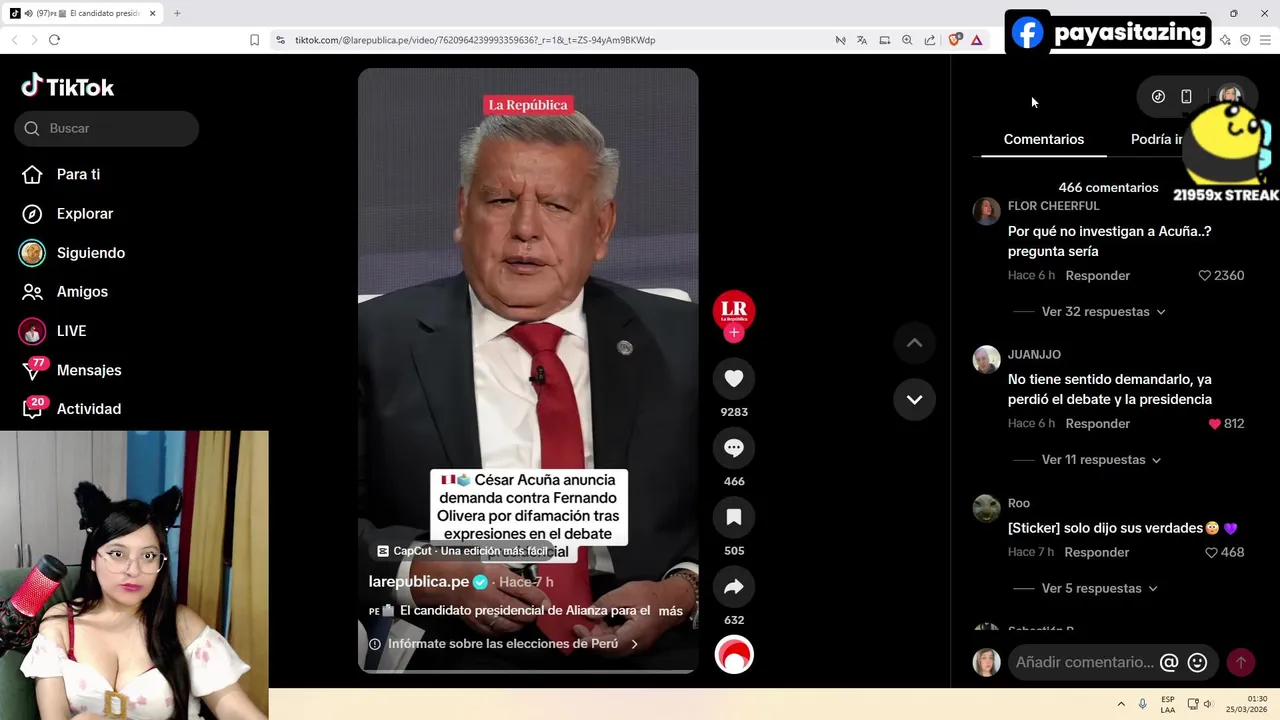Screen dimensions: 1280x720
Task: Open emoji picker in comment box
Action: click(x=1198, y=662)
